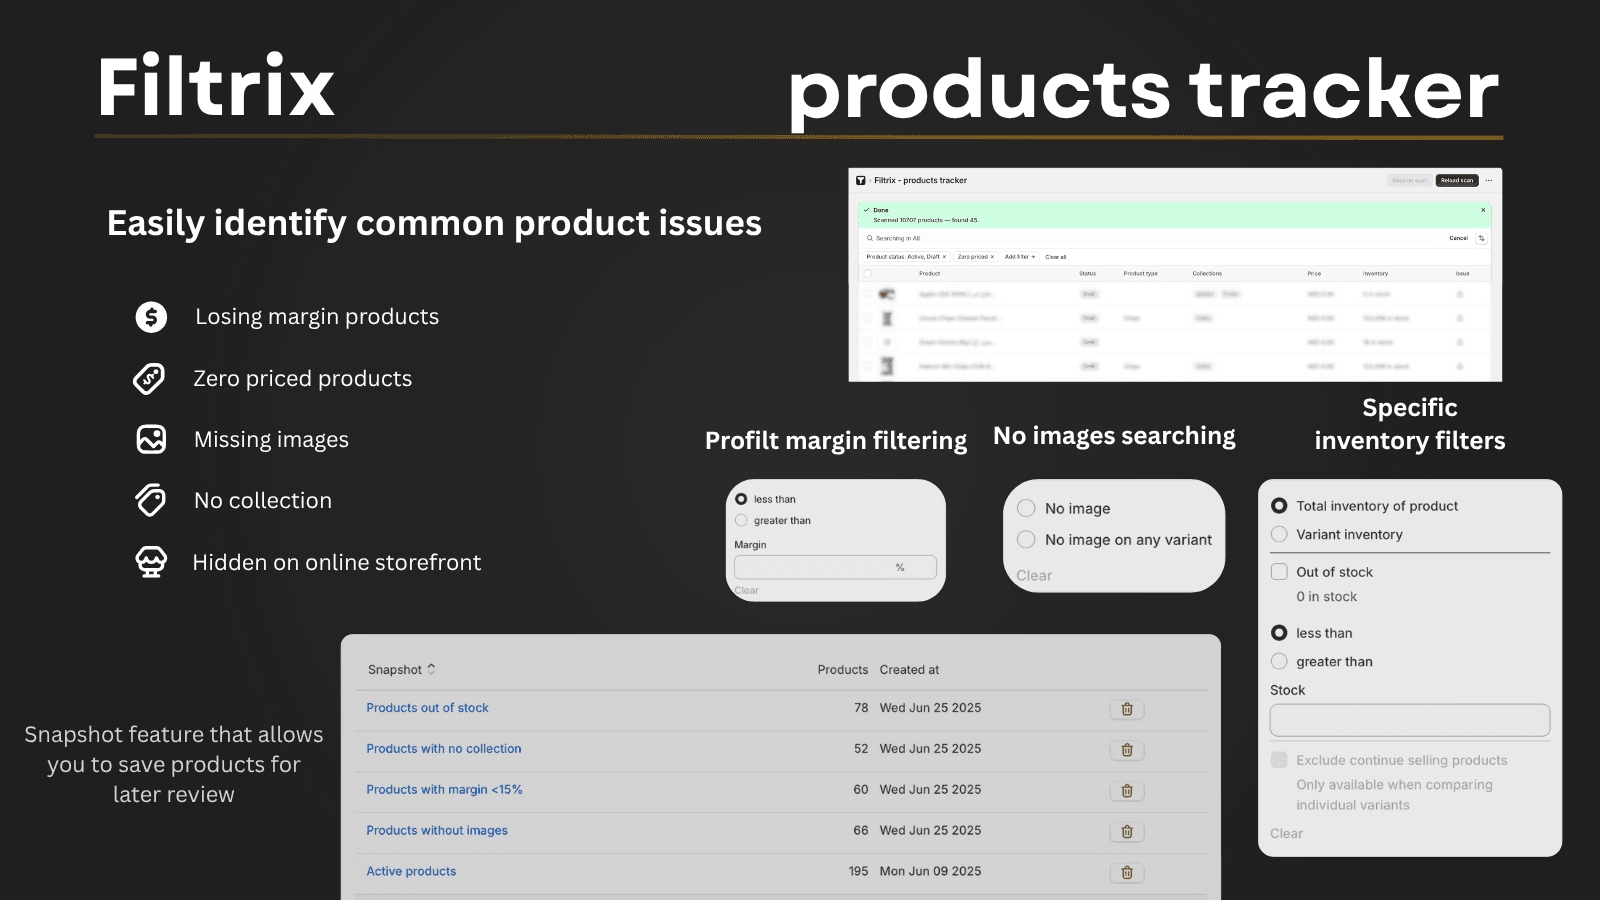Click the Filtrix - products tracker breadcrumb
This screenshot has height=900, width=1600.
[920, 180]
